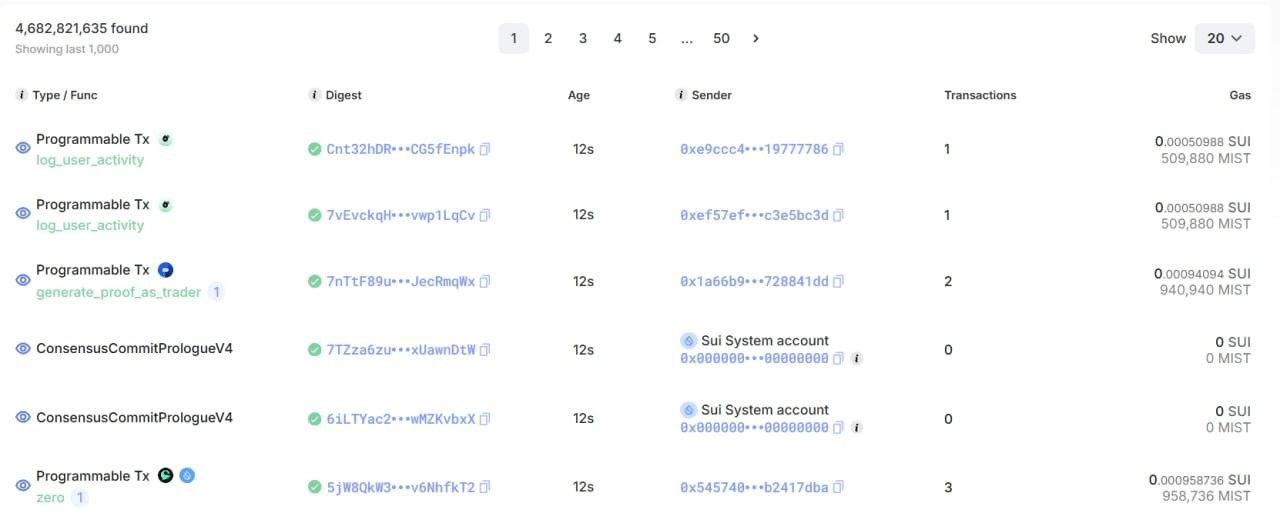Click info icon after first Sui System address
1280x523 pixels.
click(x=857, y=358)
